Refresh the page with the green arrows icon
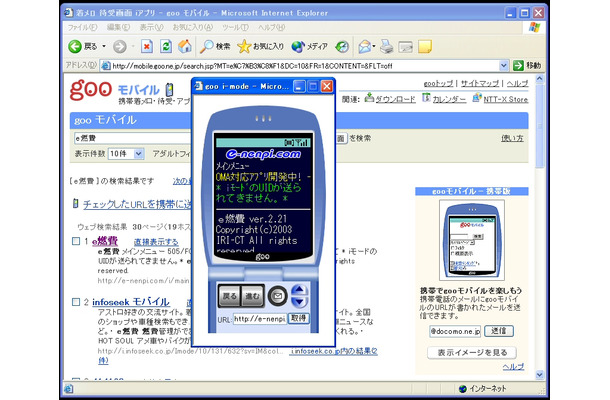 pyautogui.click(x=166, y=47)
